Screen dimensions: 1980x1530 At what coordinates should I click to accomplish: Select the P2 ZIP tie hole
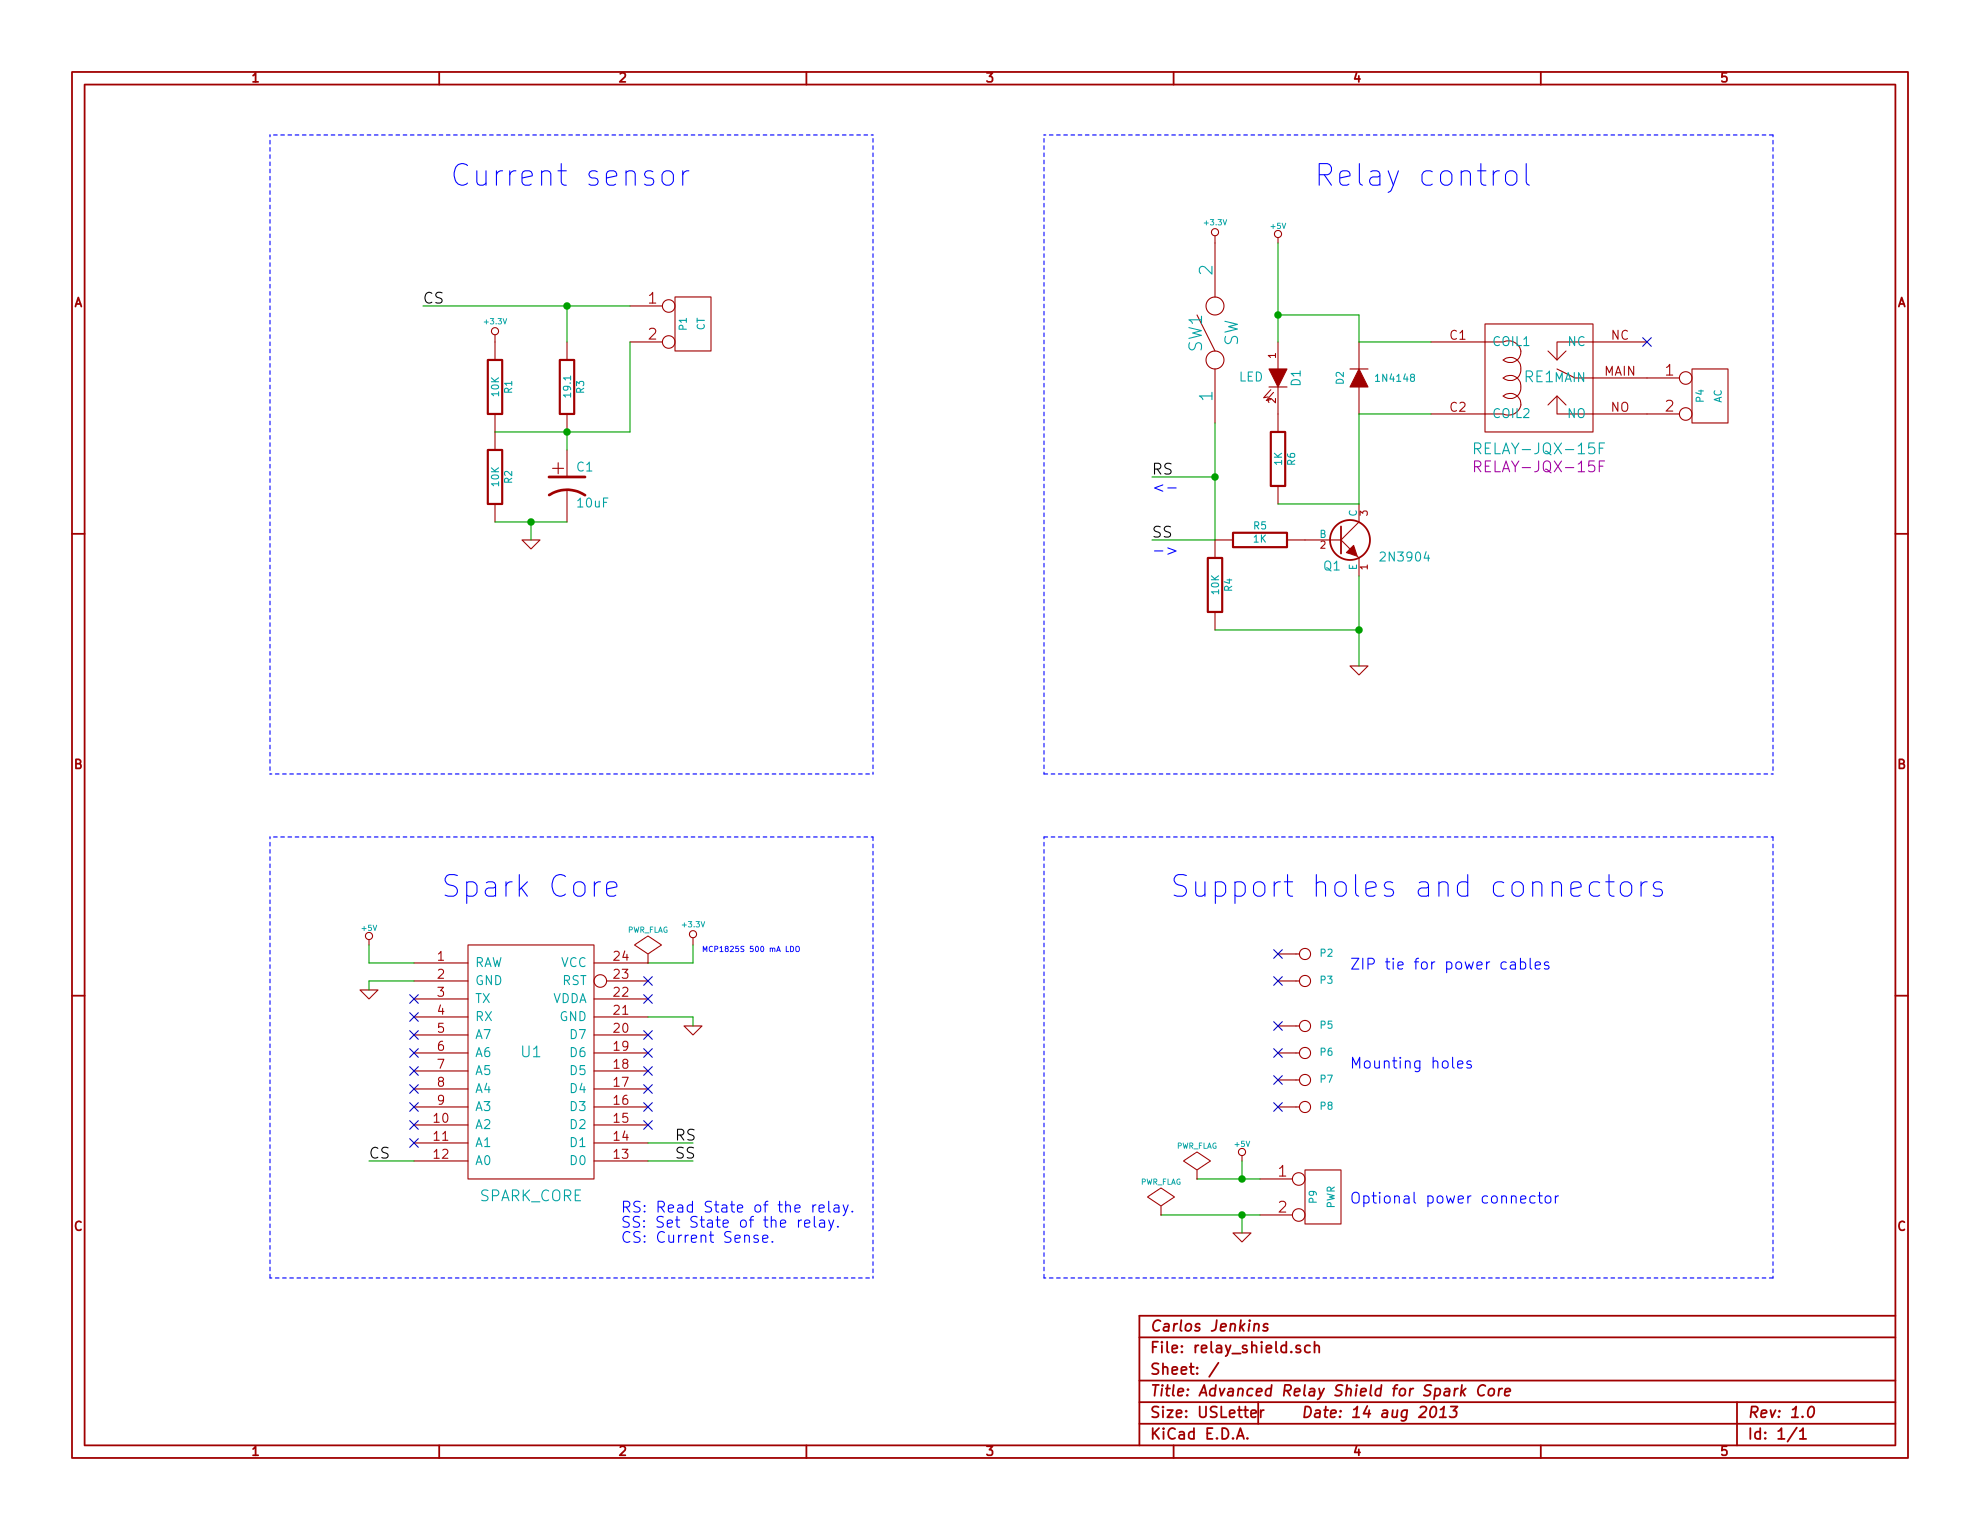[x=1304, y=954]
